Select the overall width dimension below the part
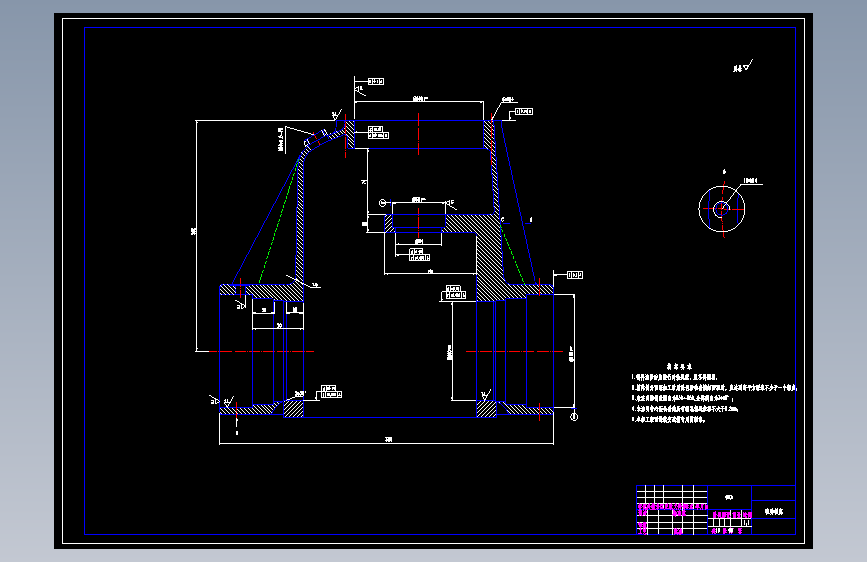867x562 pixels. tap(387, 440)
